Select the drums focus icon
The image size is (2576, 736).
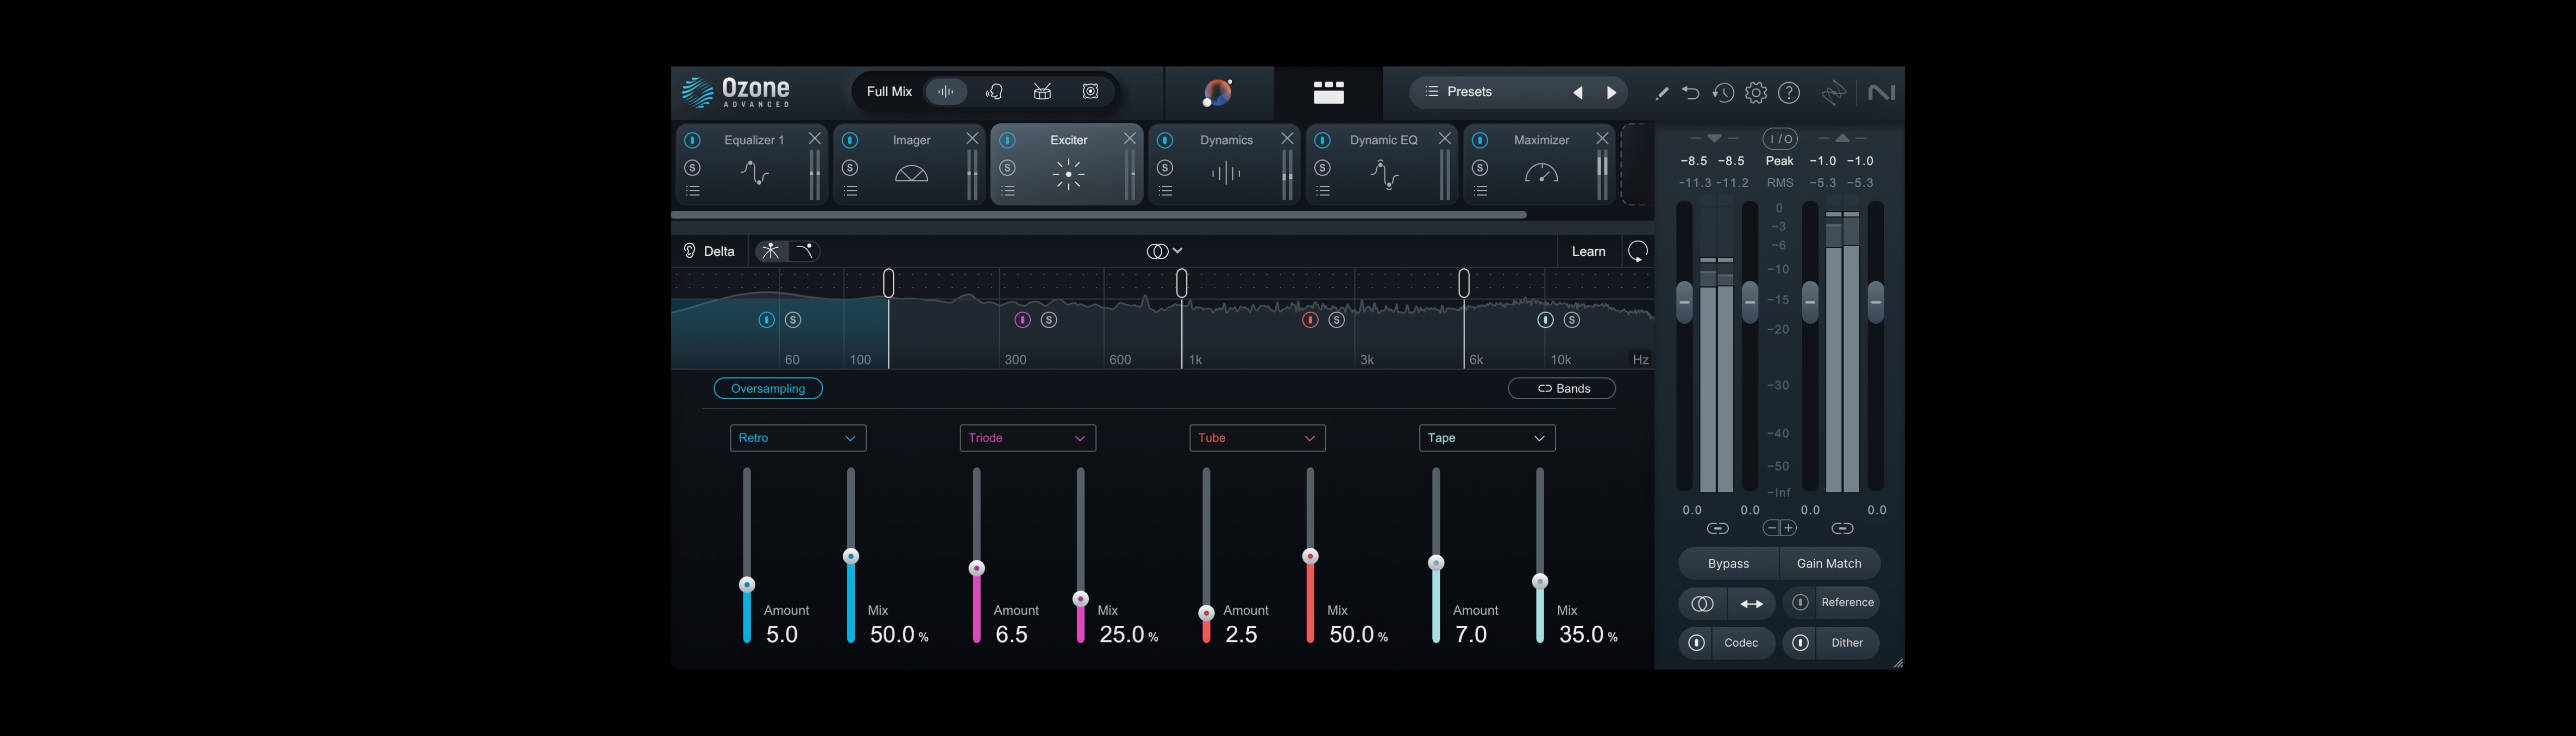coord(1042,92)
